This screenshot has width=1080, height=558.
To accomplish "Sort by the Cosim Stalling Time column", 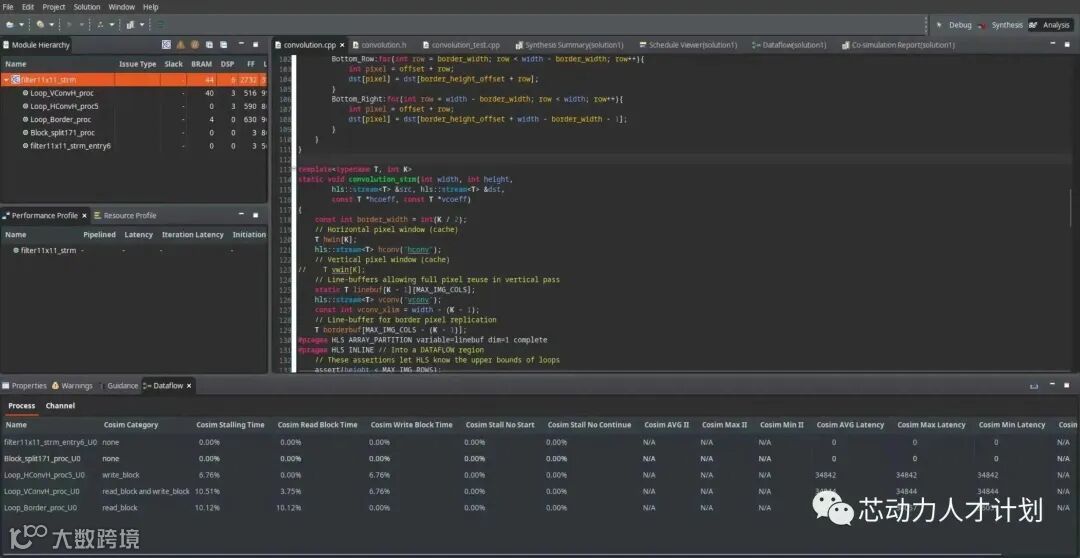I will (x=230, y=425).
